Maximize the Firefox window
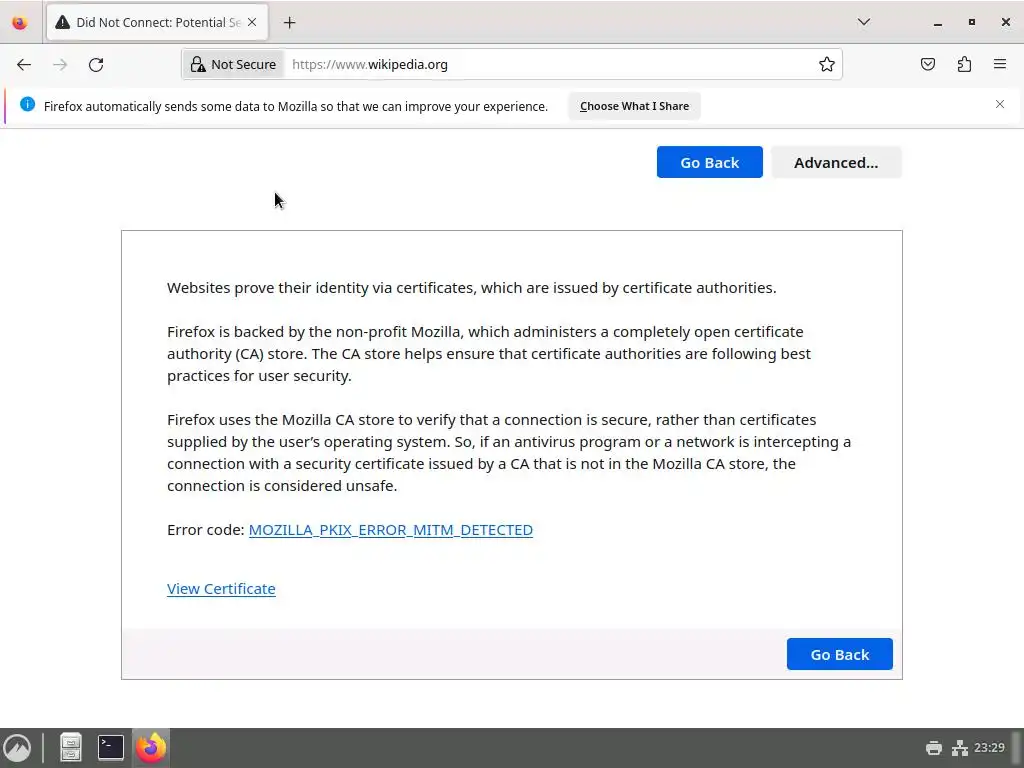This screenshot has width=1024, height=768. 972,22
